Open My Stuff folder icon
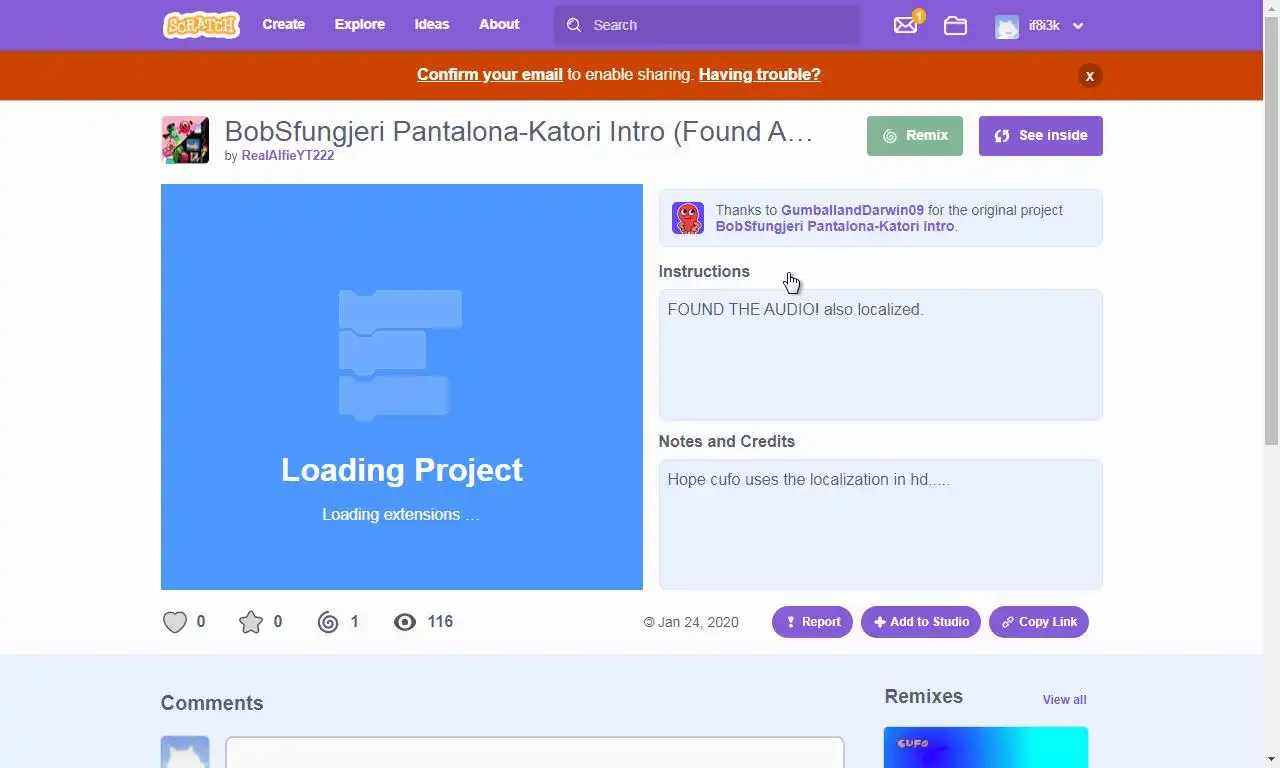 click(955, 26)
